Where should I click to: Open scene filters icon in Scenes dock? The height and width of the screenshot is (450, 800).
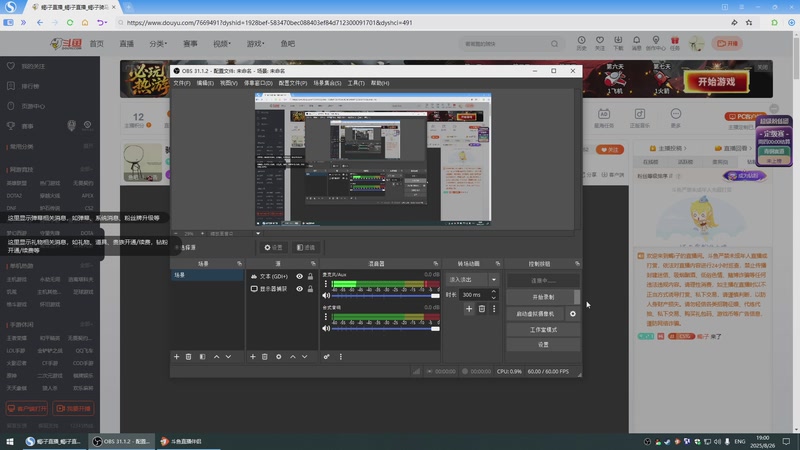(x=203, y=357)
